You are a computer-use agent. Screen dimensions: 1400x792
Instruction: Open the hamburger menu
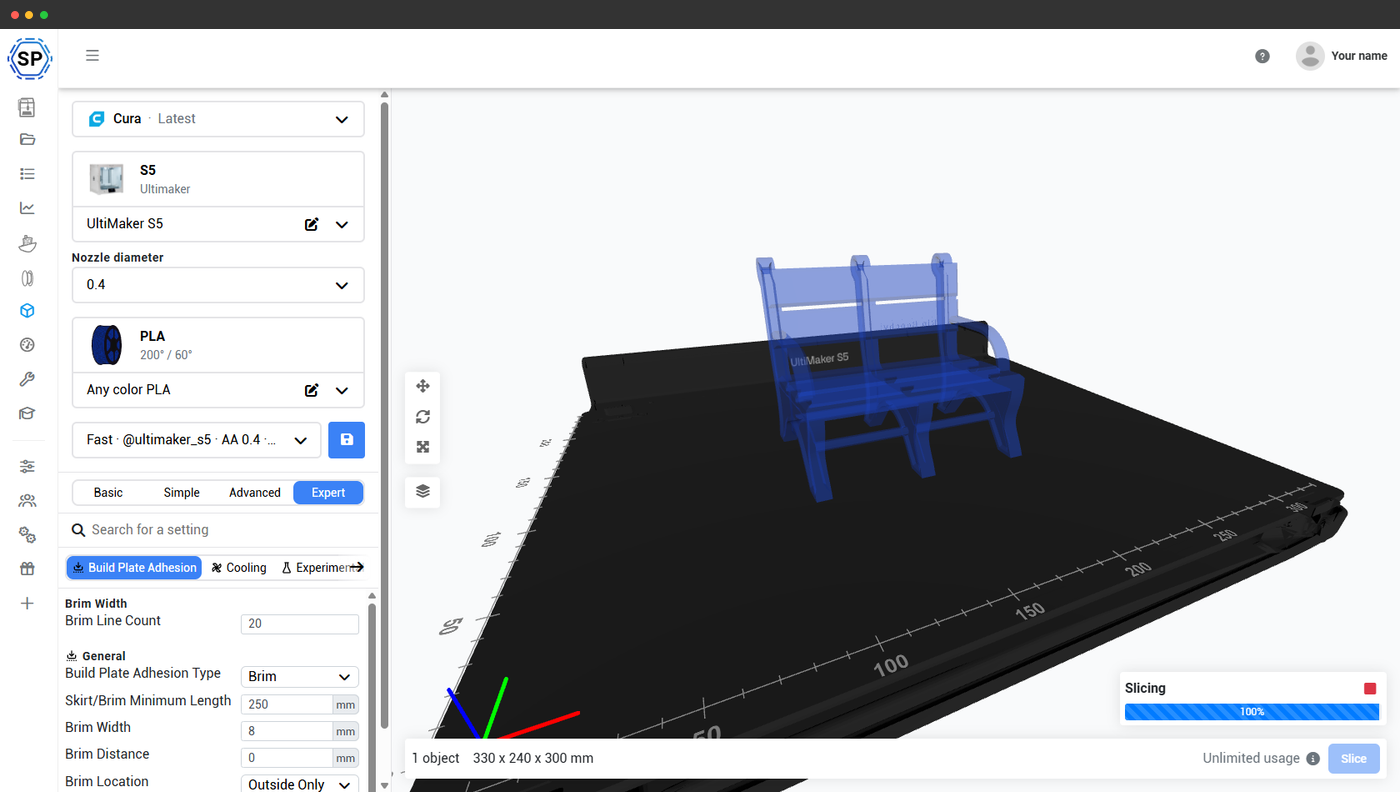(92, 56)
